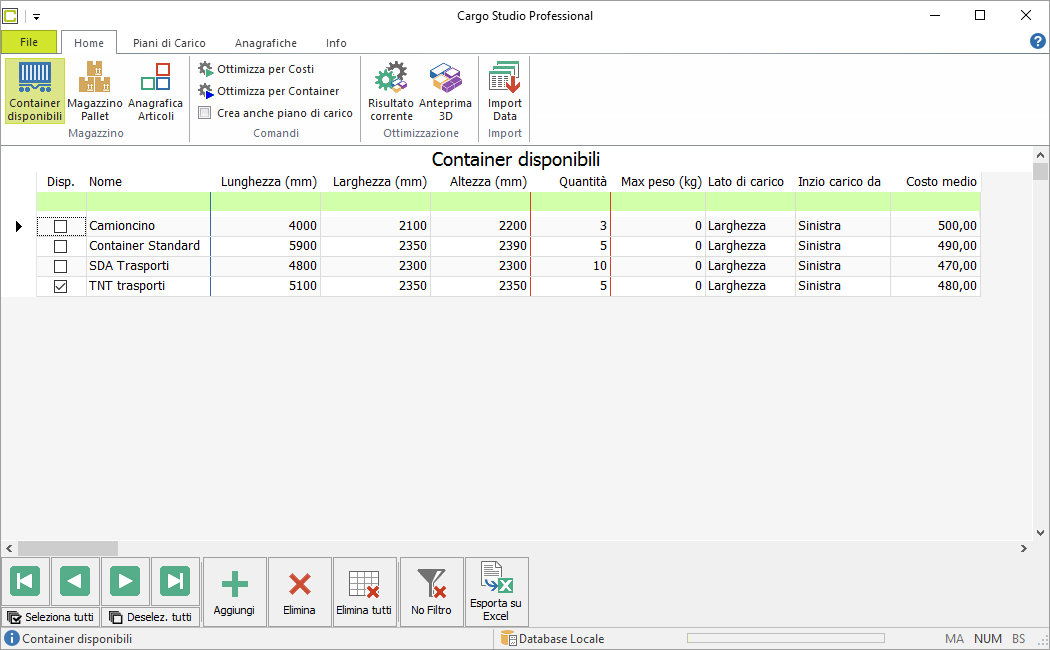This screenshot has width=1050, height=650.
Task: Export the table via Esporta su Excel
Action: click(496, 592)
